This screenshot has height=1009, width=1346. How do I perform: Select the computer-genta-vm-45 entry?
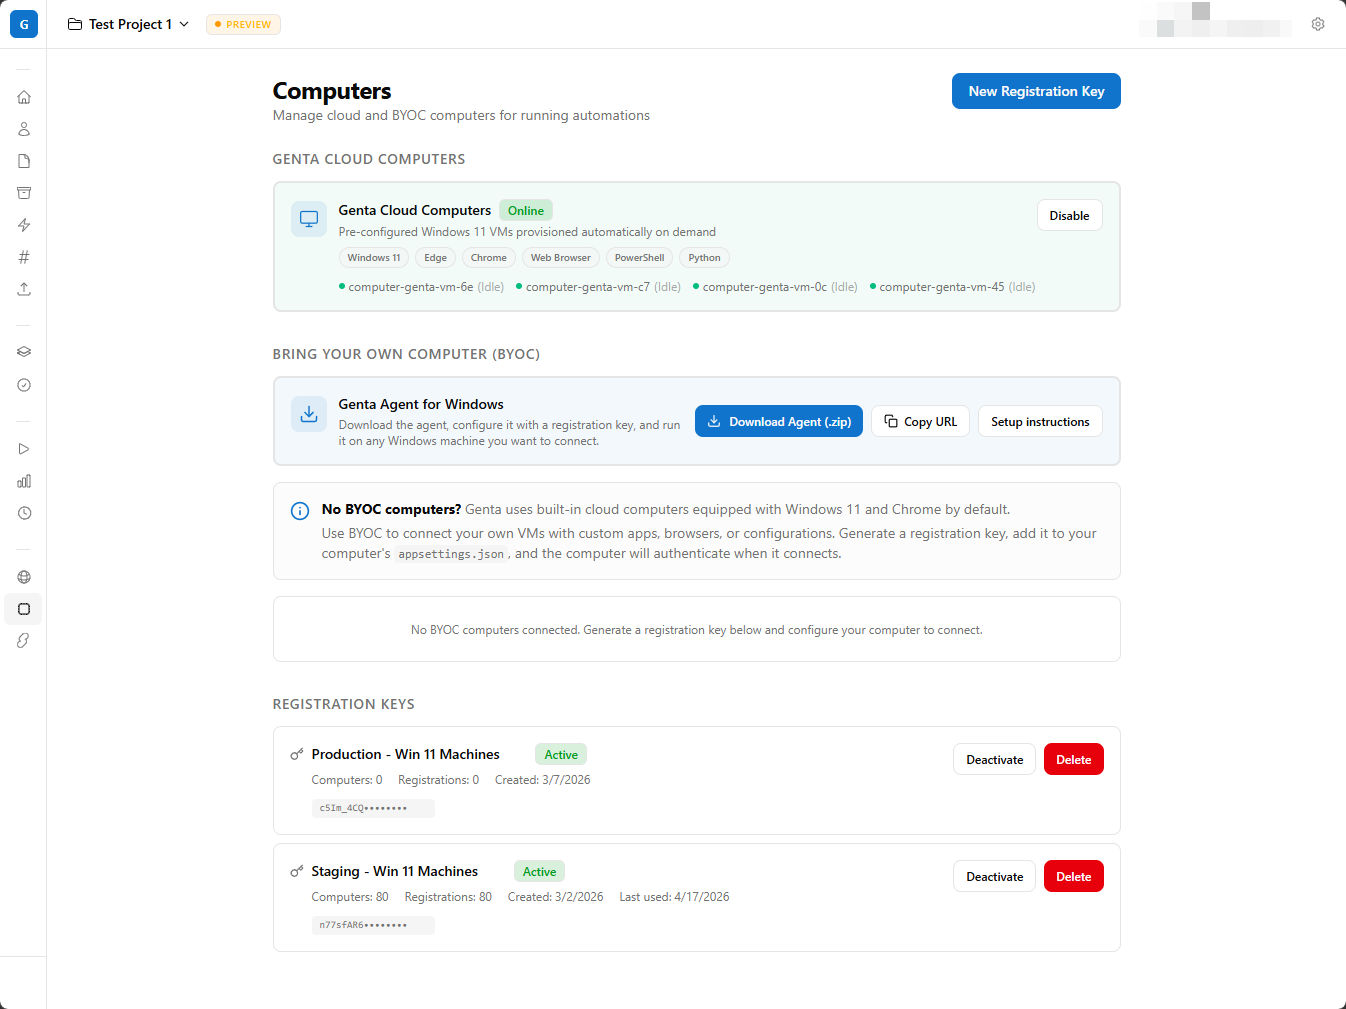pyautogui.click(x=952, y=287)
